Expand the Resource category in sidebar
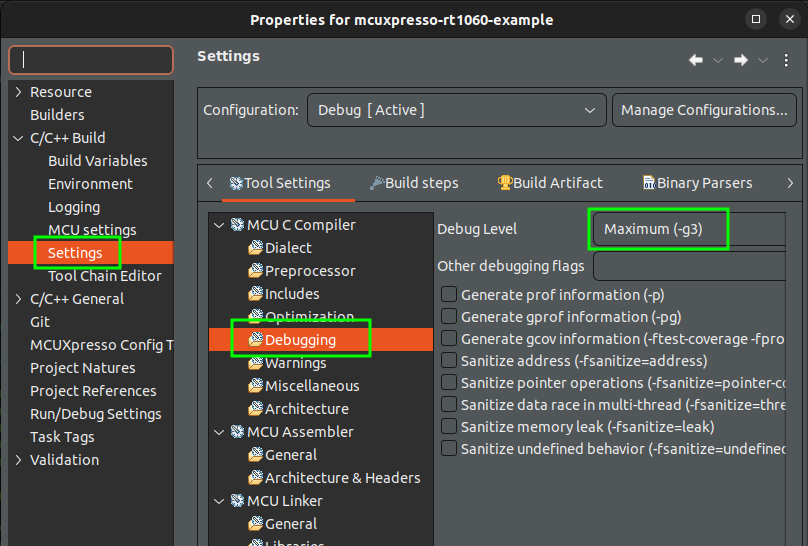The width and height of the screenshot is (808, 546). pyautogui.click(x=18, y=92)
